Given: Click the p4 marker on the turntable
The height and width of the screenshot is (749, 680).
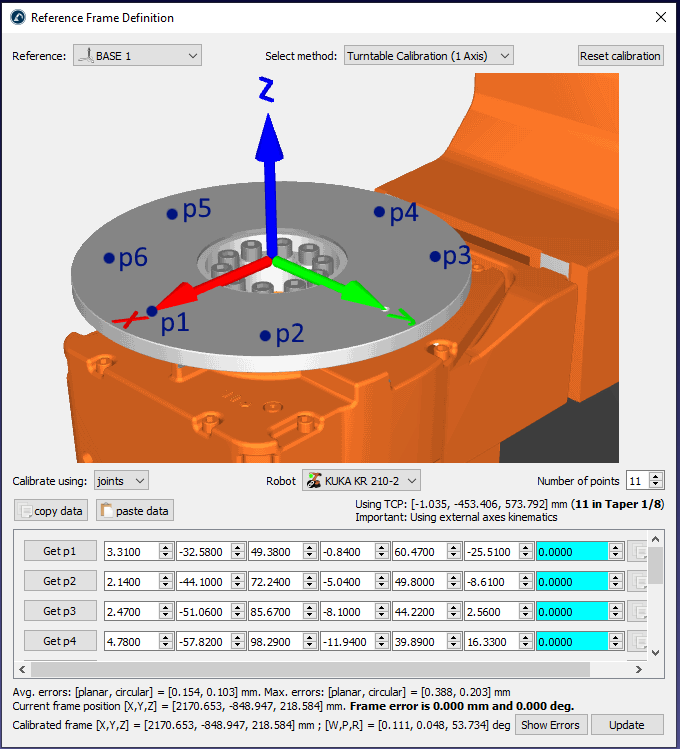Looking at the screenshot, I should tap(380, 211).
